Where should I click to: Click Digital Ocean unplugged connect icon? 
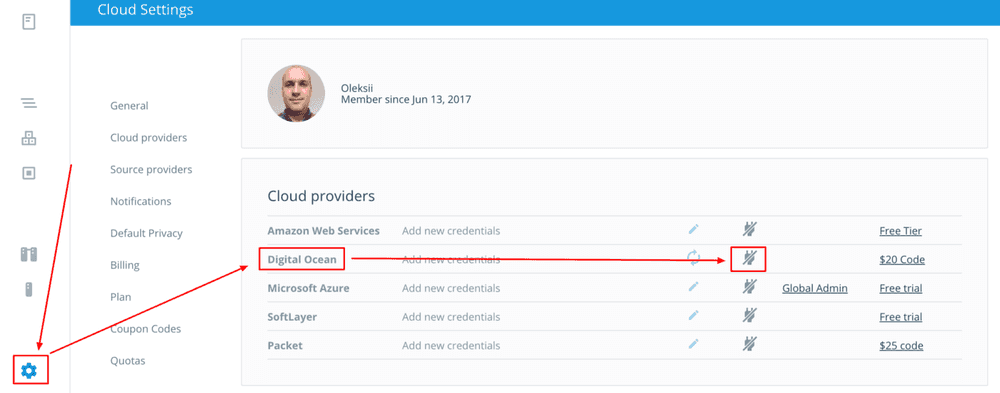coord(749,258)
